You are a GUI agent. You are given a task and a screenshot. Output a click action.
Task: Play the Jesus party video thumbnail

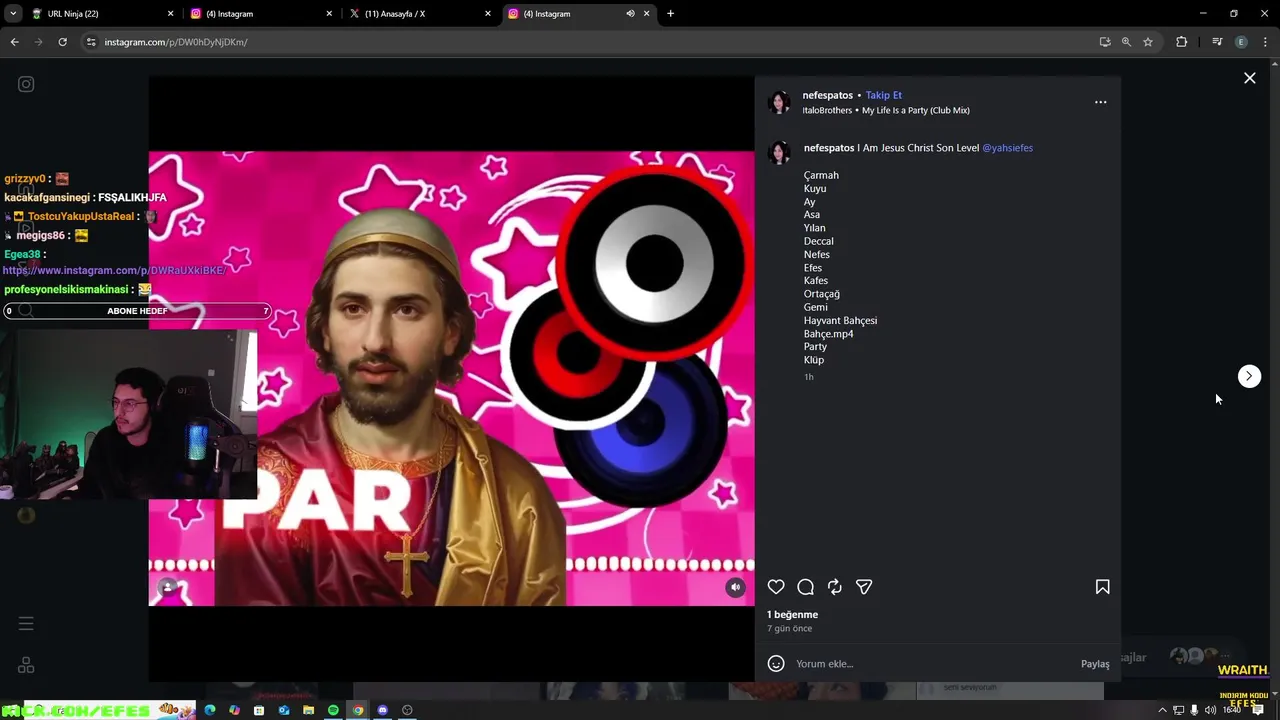coord(451,378)
